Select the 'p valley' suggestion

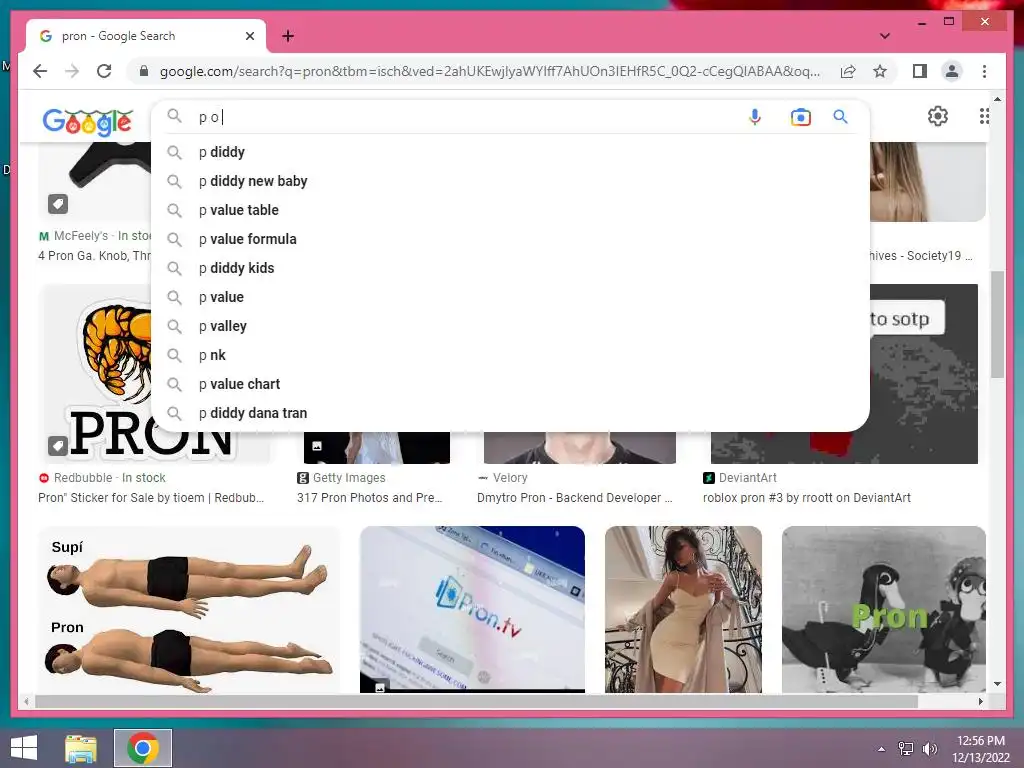(509, 326)
